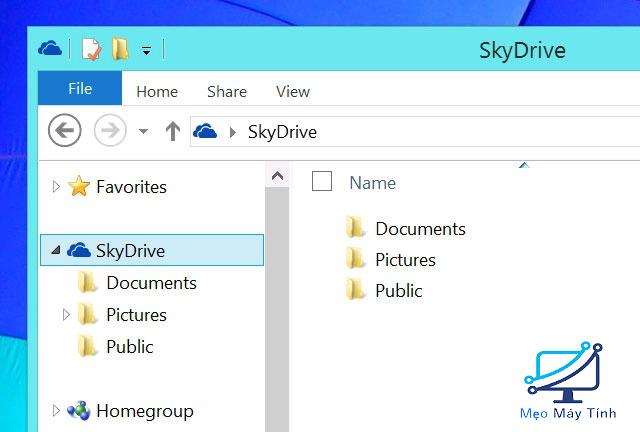Click the Documents folder icon in file list

click(355, 227)
